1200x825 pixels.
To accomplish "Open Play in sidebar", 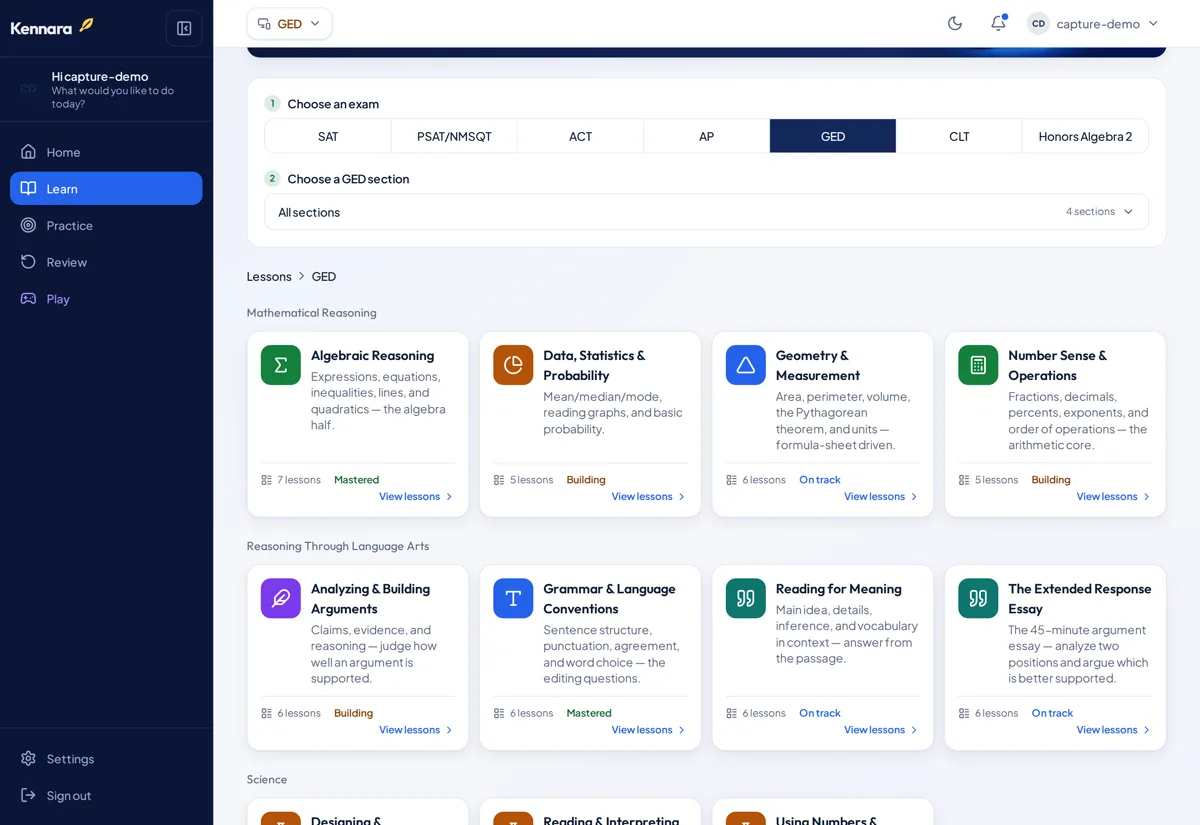I will click(x=106, y=298).
